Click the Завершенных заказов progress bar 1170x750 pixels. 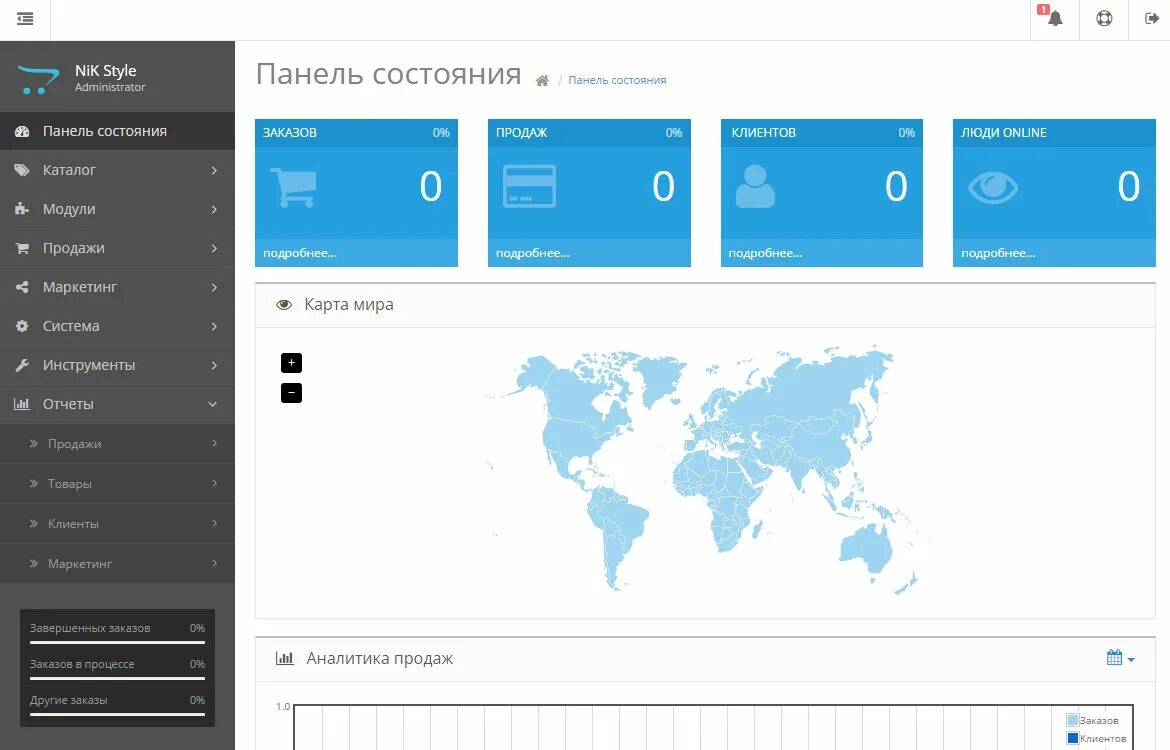point(117,641)
